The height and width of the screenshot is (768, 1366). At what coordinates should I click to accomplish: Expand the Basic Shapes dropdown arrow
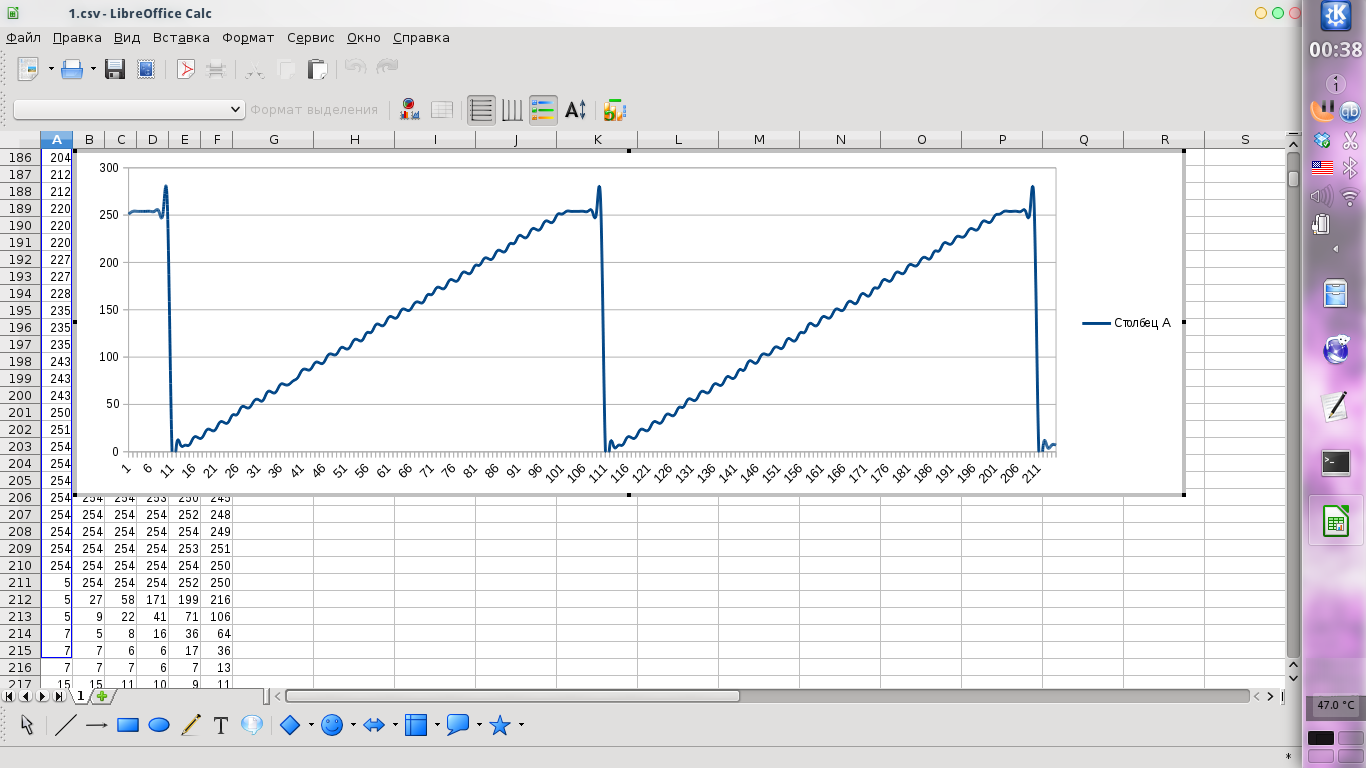311,725
